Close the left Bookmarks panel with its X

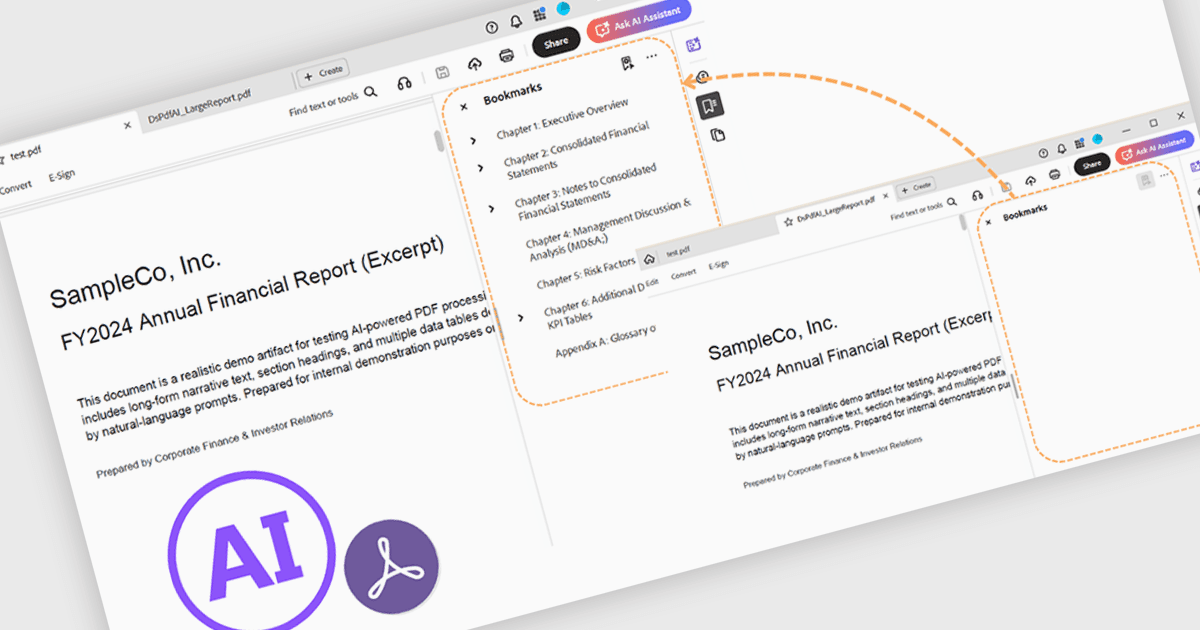point(463,106)
